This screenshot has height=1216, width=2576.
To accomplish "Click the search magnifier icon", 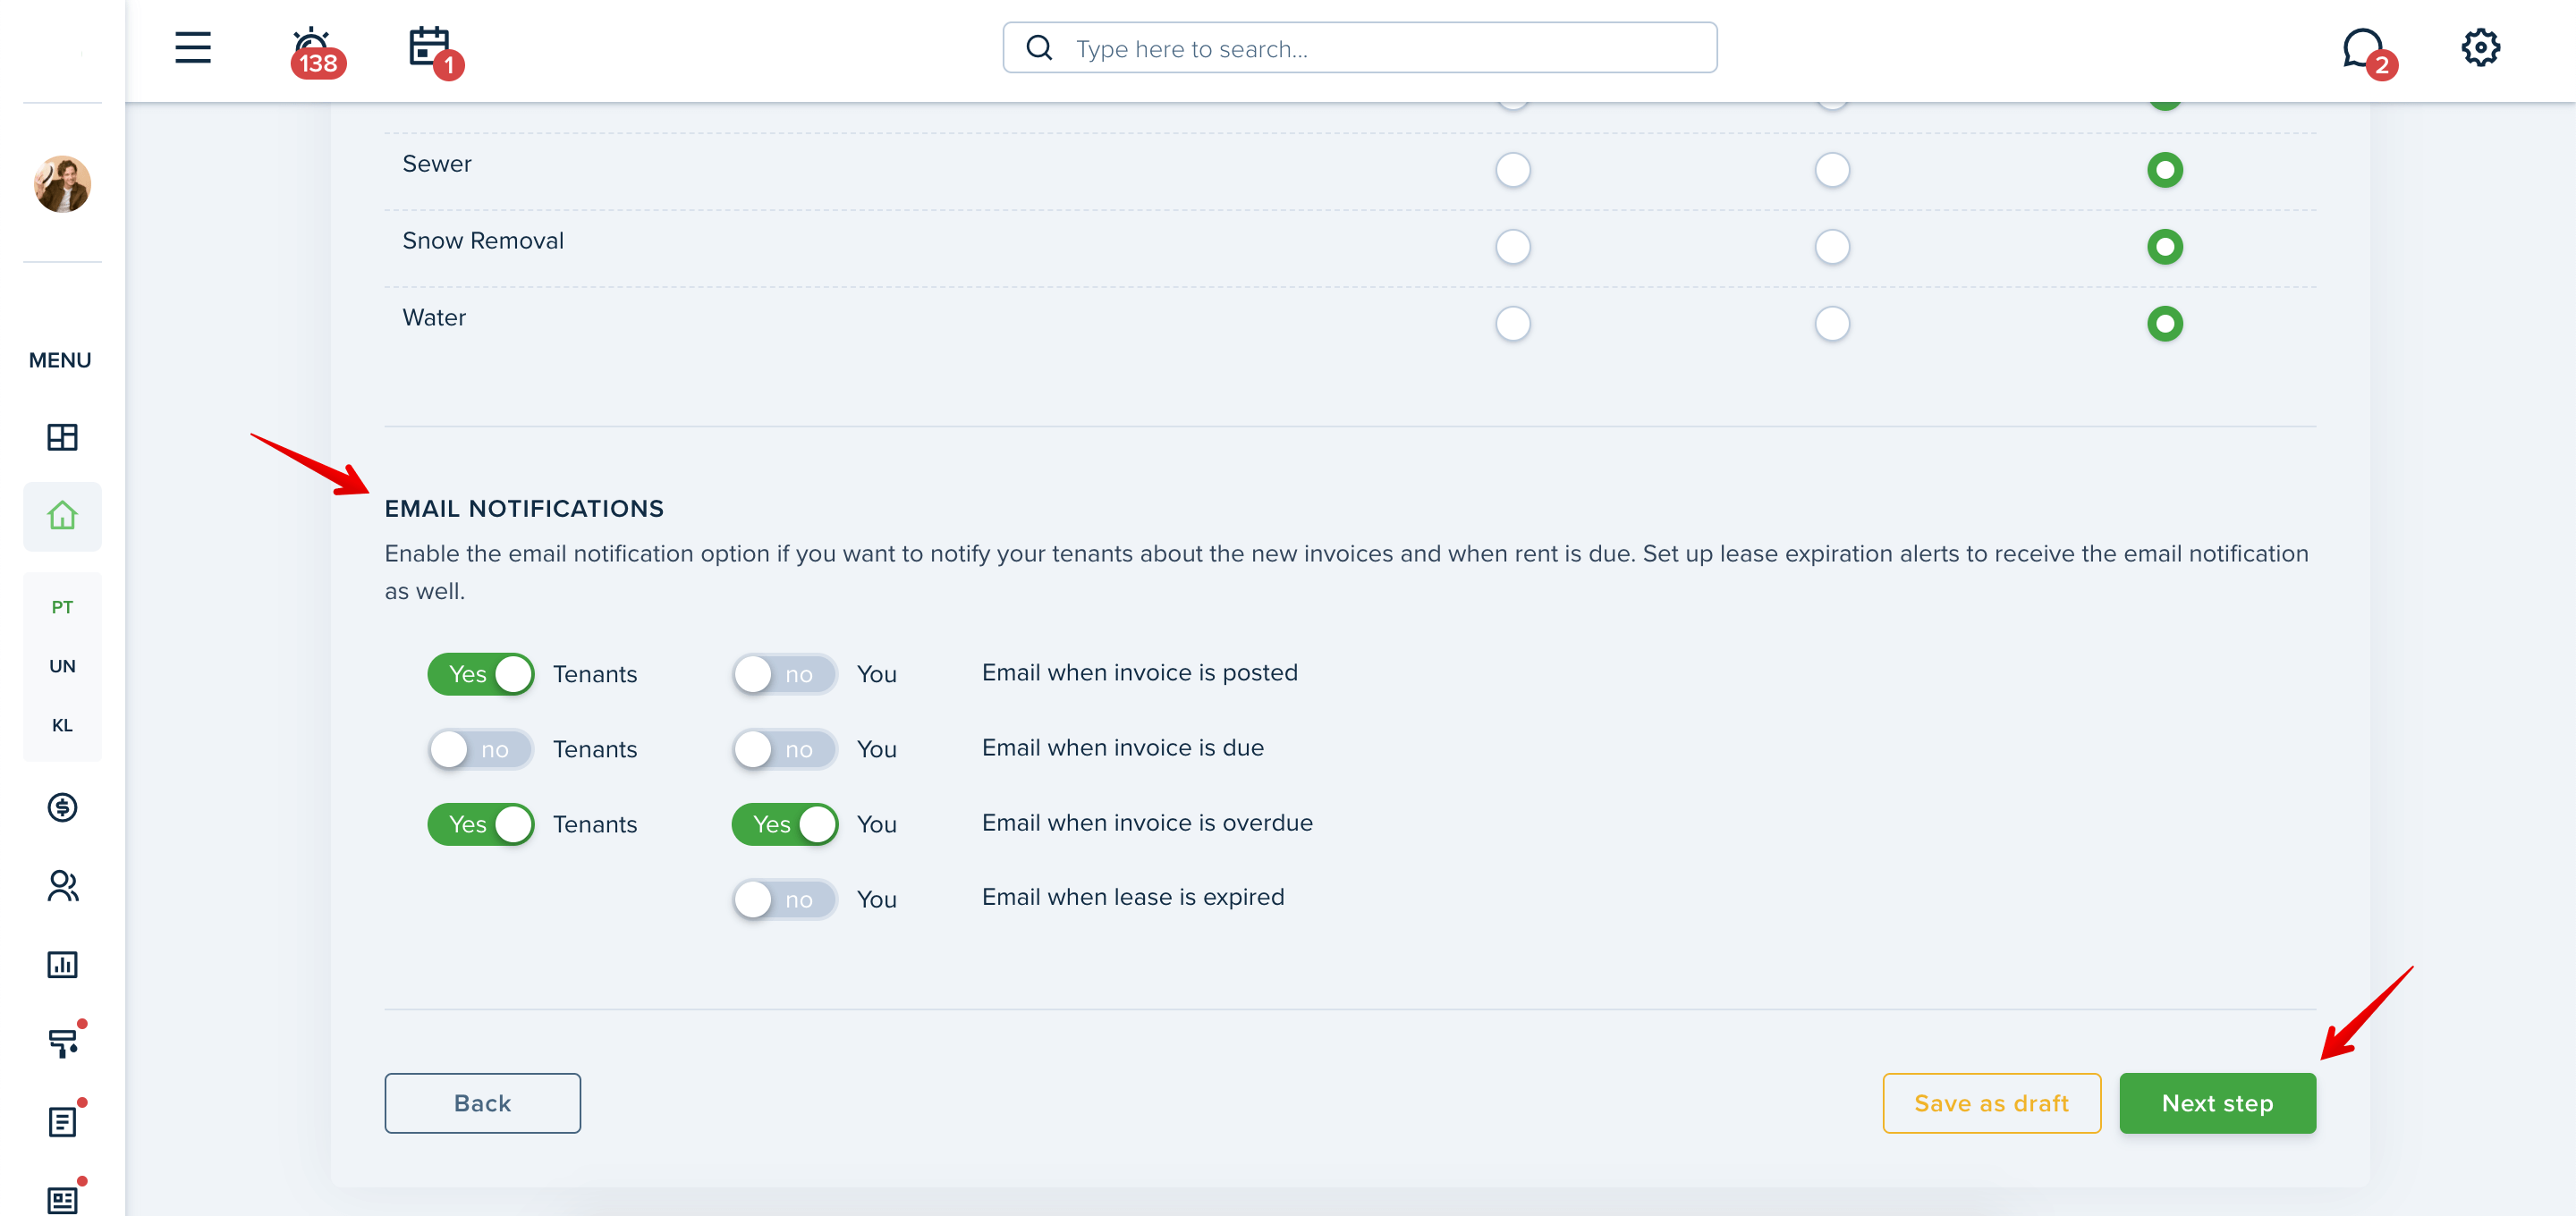I will point(1039,48).
